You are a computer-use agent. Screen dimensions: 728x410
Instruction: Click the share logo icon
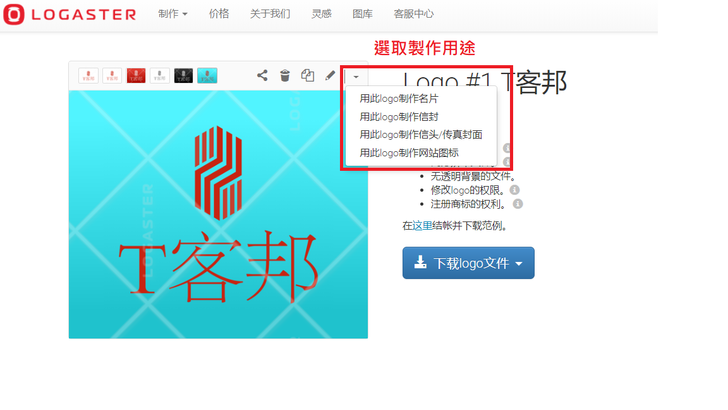(x=262, y=75)
